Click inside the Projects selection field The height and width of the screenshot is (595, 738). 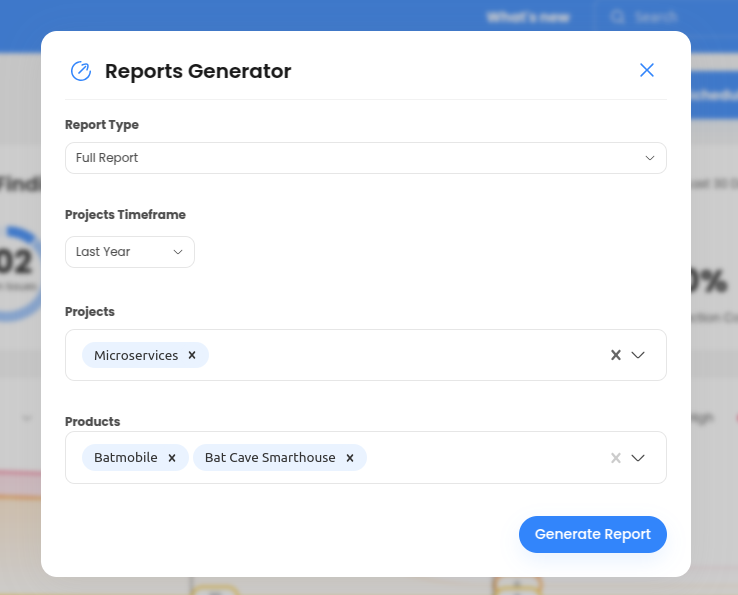point(366,355)
